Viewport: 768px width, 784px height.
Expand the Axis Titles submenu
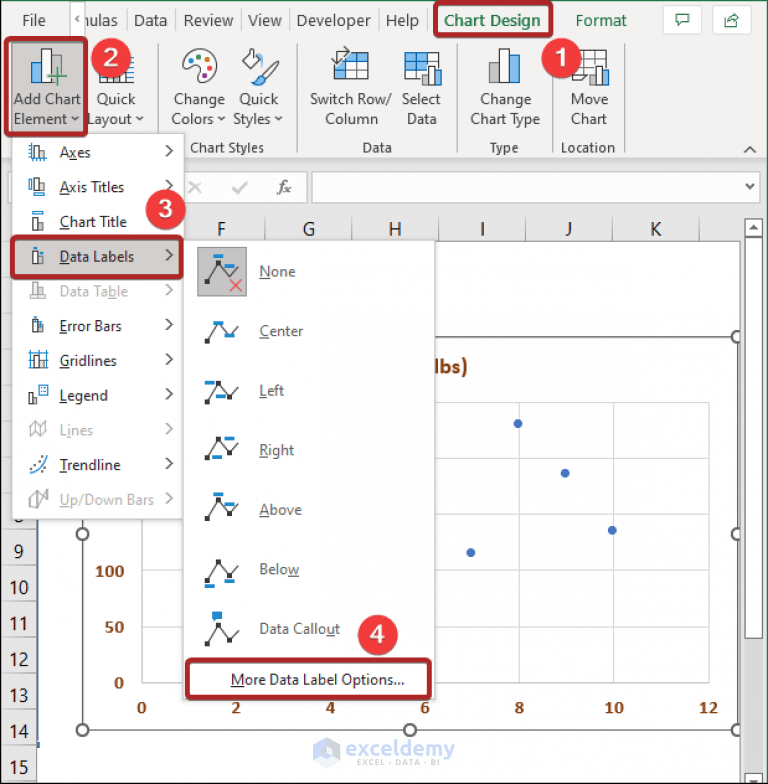click(x=98, y=186)
